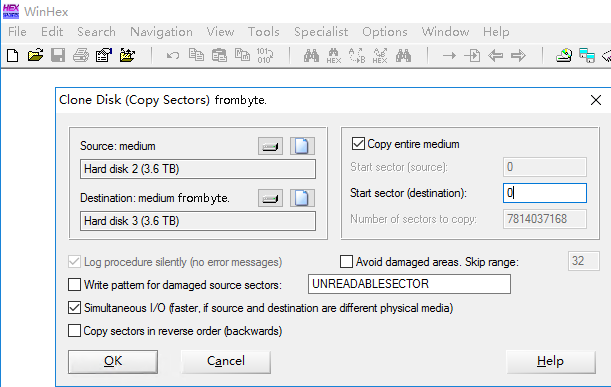Click the Go To Sector icon
Viewport: 611px width, 387px height.
(472, 56)
